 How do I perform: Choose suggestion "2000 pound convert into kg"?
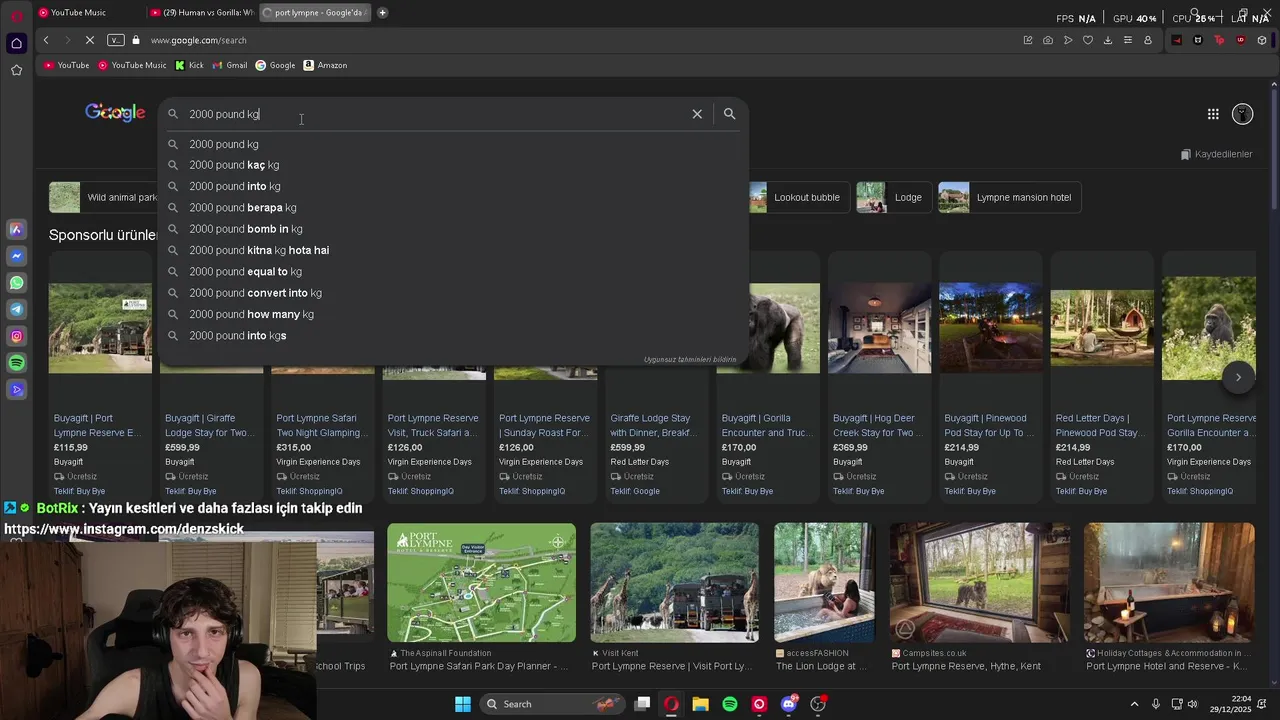pos(453,293)
